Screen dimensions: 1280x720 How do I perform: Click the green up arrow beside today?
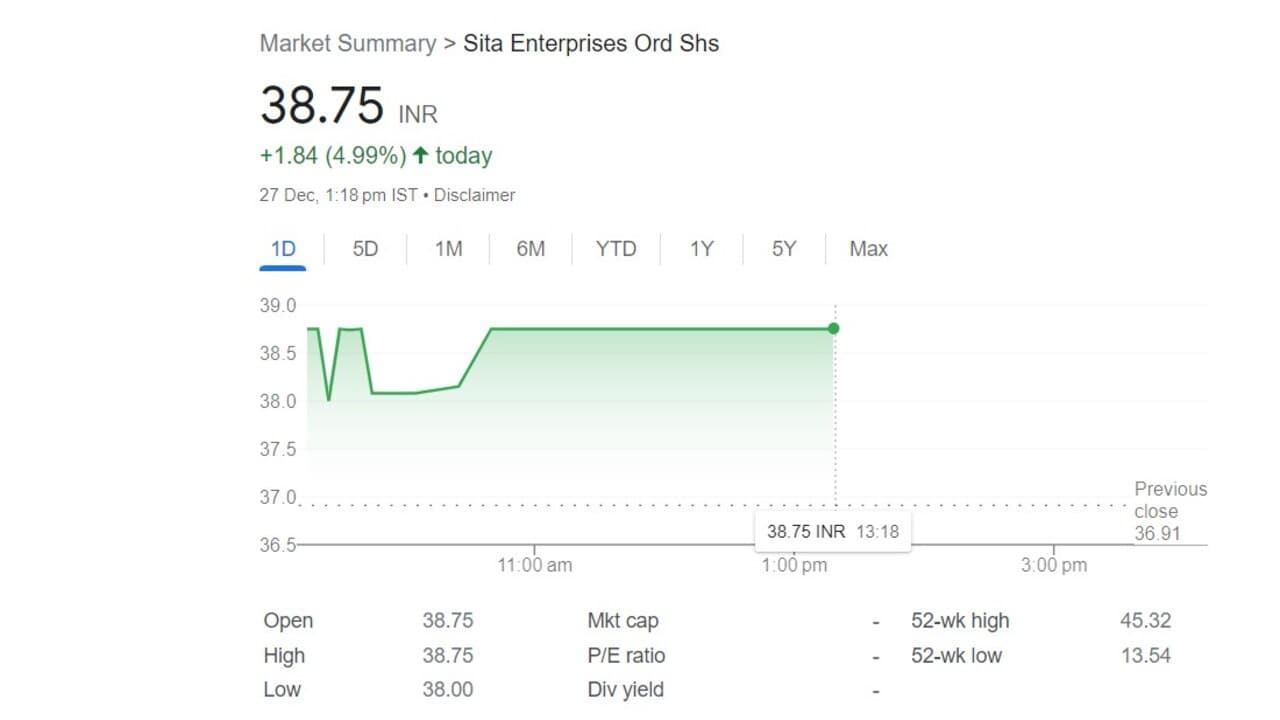click(x=420, y=156)
